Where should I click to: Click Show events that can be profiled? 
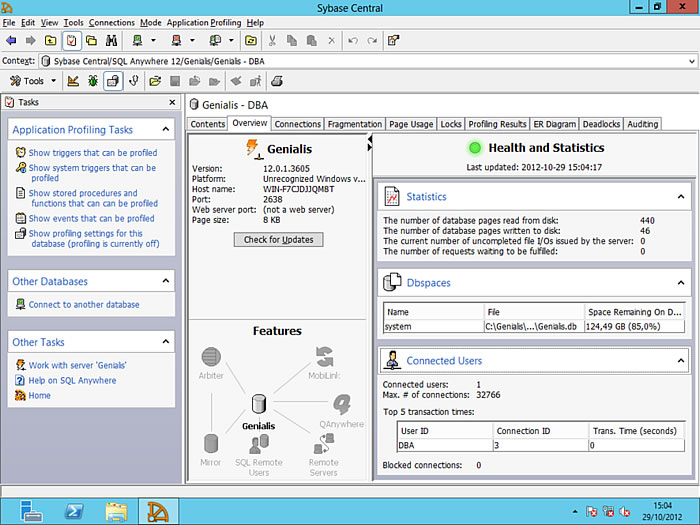click(92, 218)
